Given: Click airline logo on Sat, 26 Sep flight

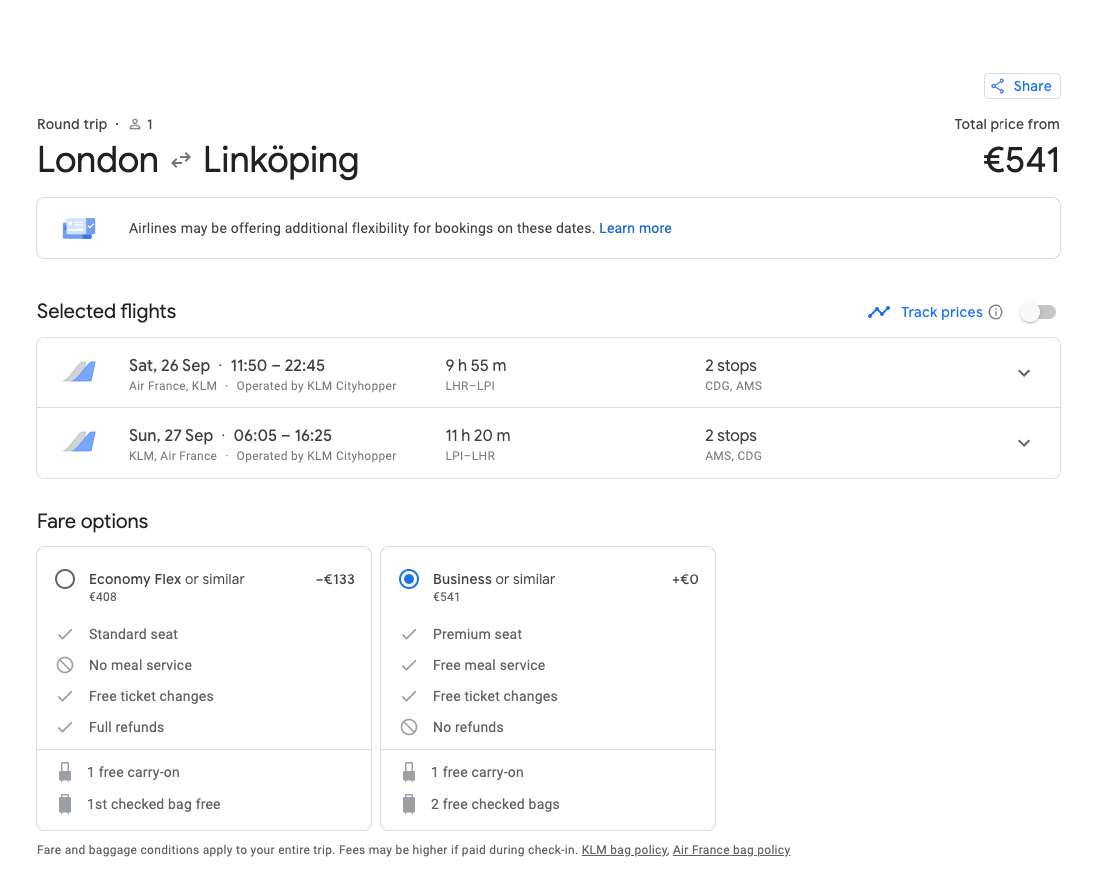Looking at the screenshot, I should point(79,371).
